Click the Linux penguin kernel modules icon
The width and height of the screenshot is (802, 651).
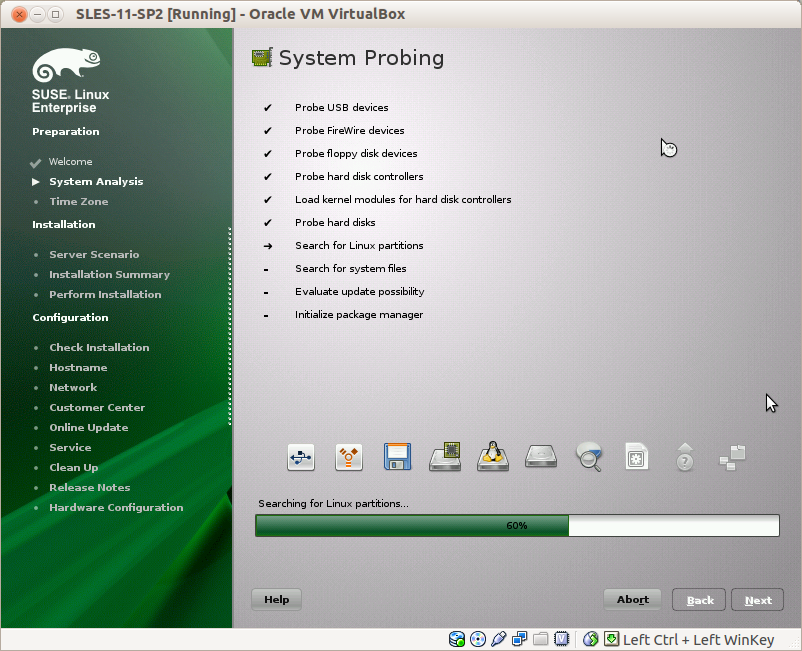(x=493, y=456)
